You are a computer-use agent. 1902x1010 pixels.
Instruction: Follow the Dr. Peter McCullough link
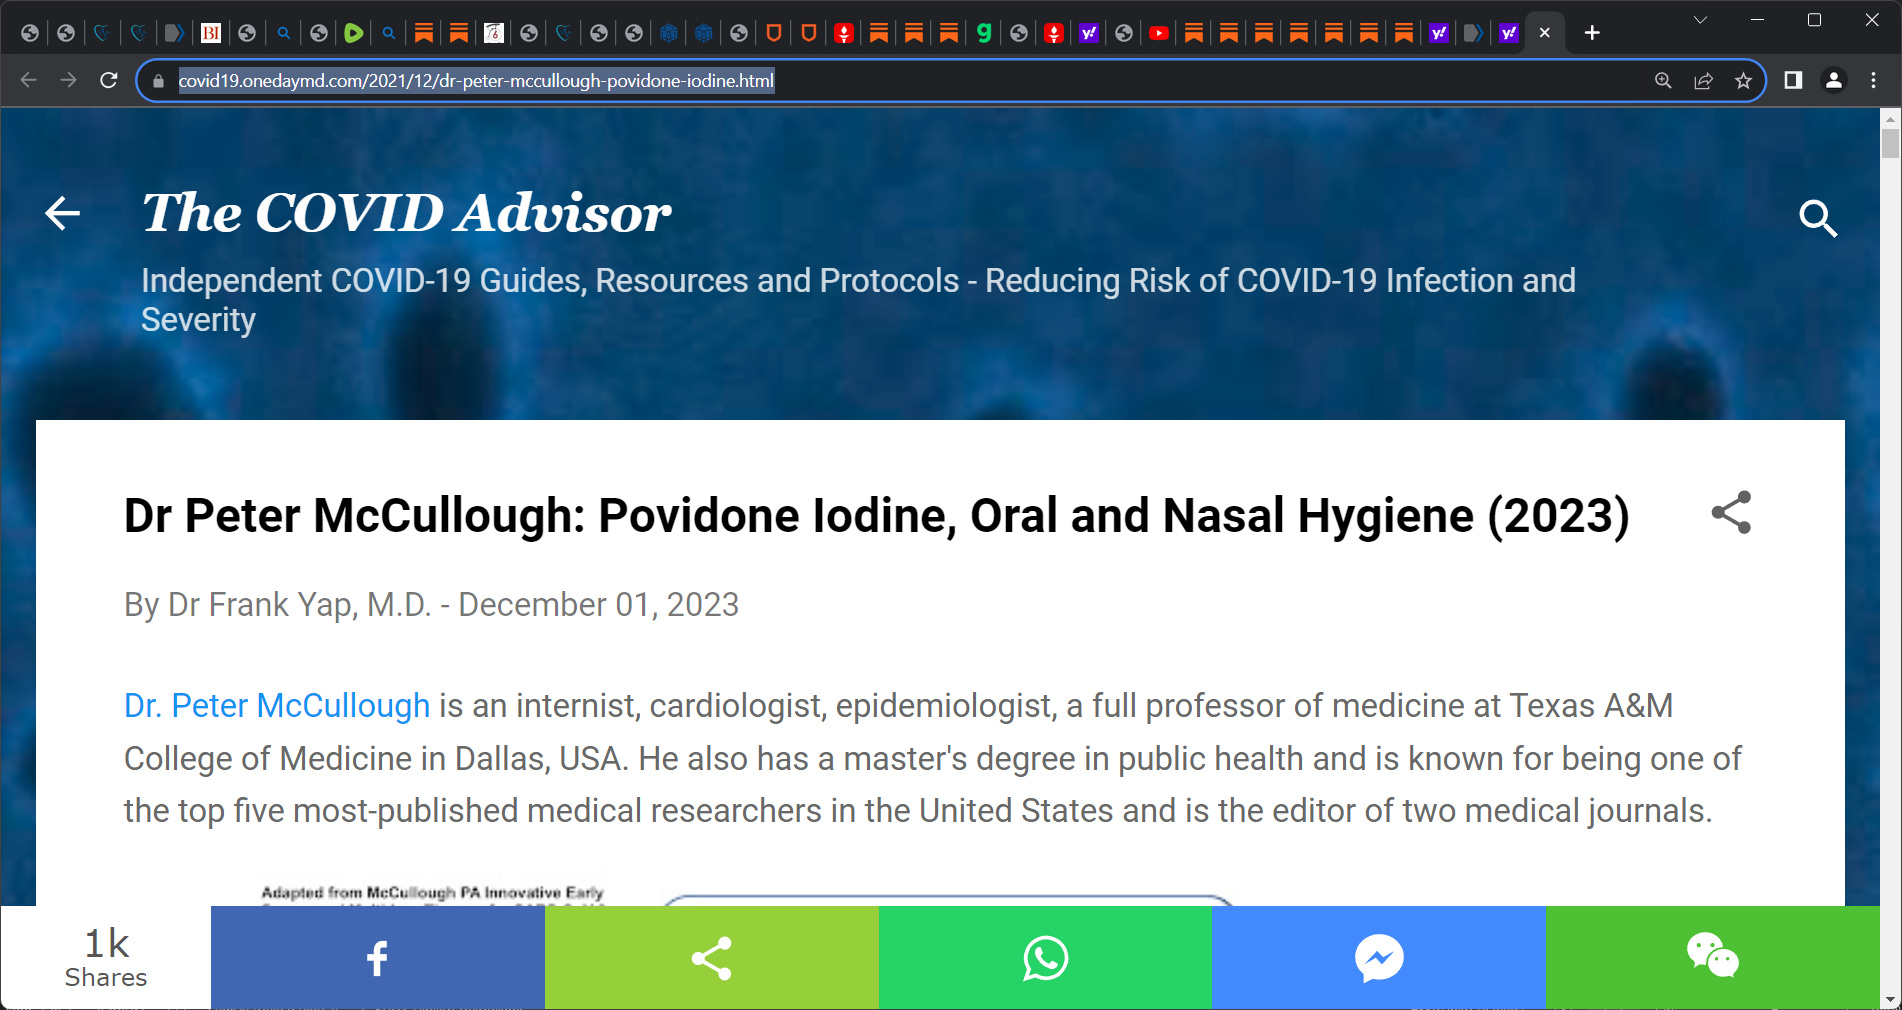coord(276,706)
